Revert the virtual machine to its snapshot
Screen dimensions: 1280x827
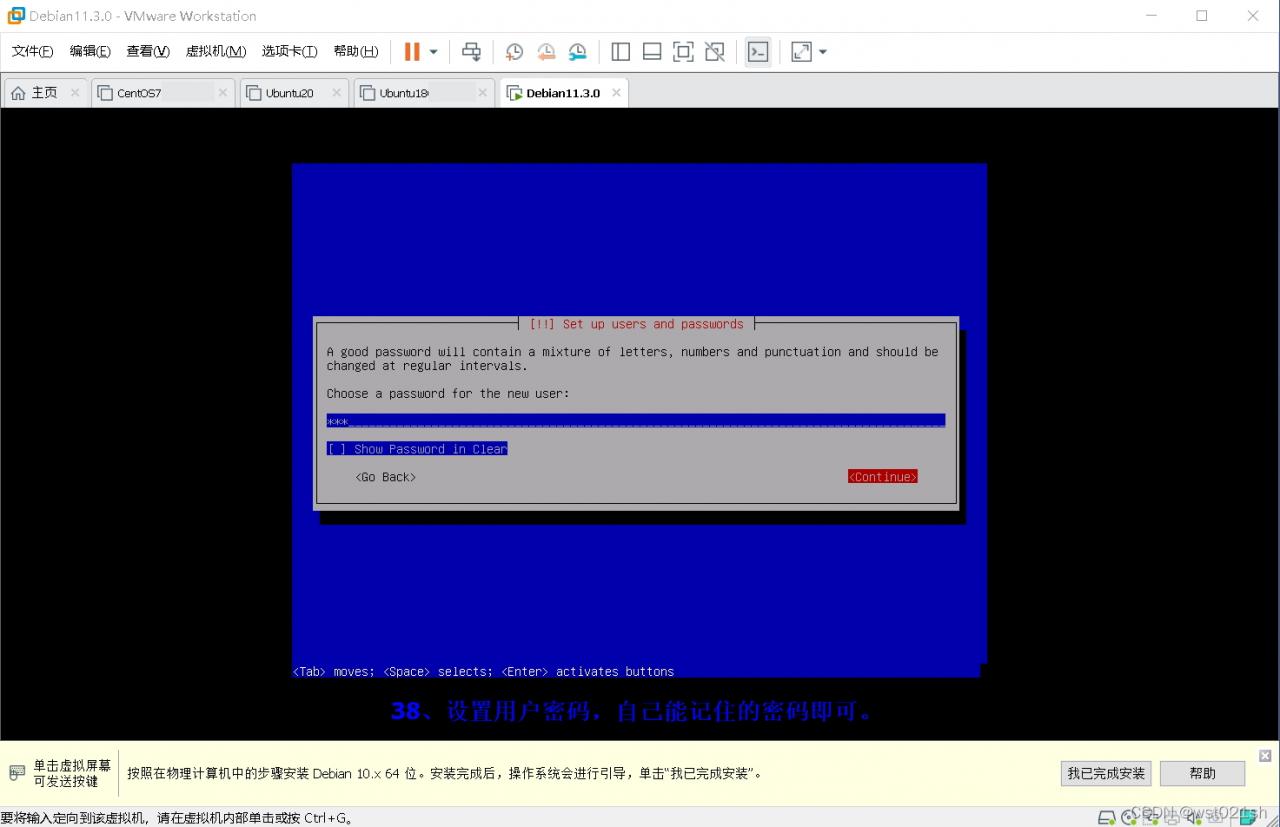click(x=546, y=52)
